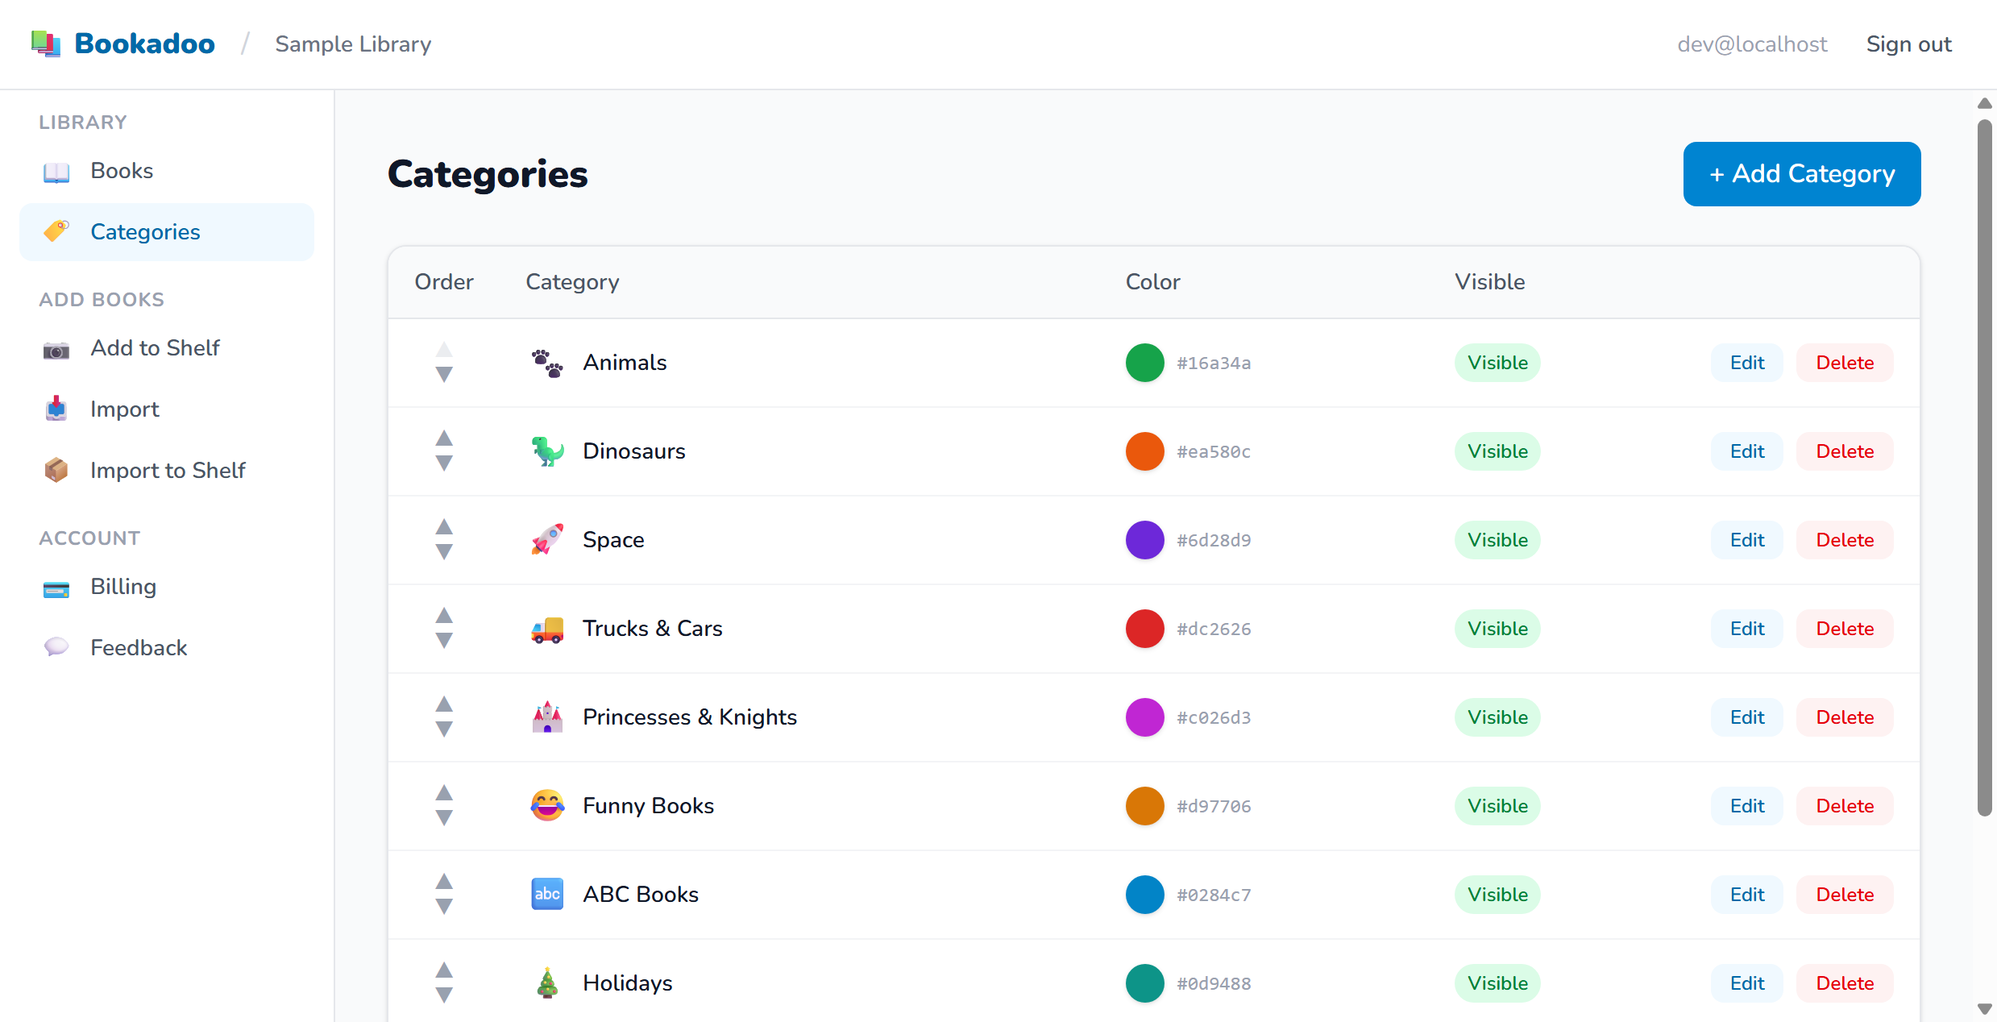Viewport: 1997px width, 1022px height.
Task: Edit the Princesses & Knights category
Action: coord(1746,717)
